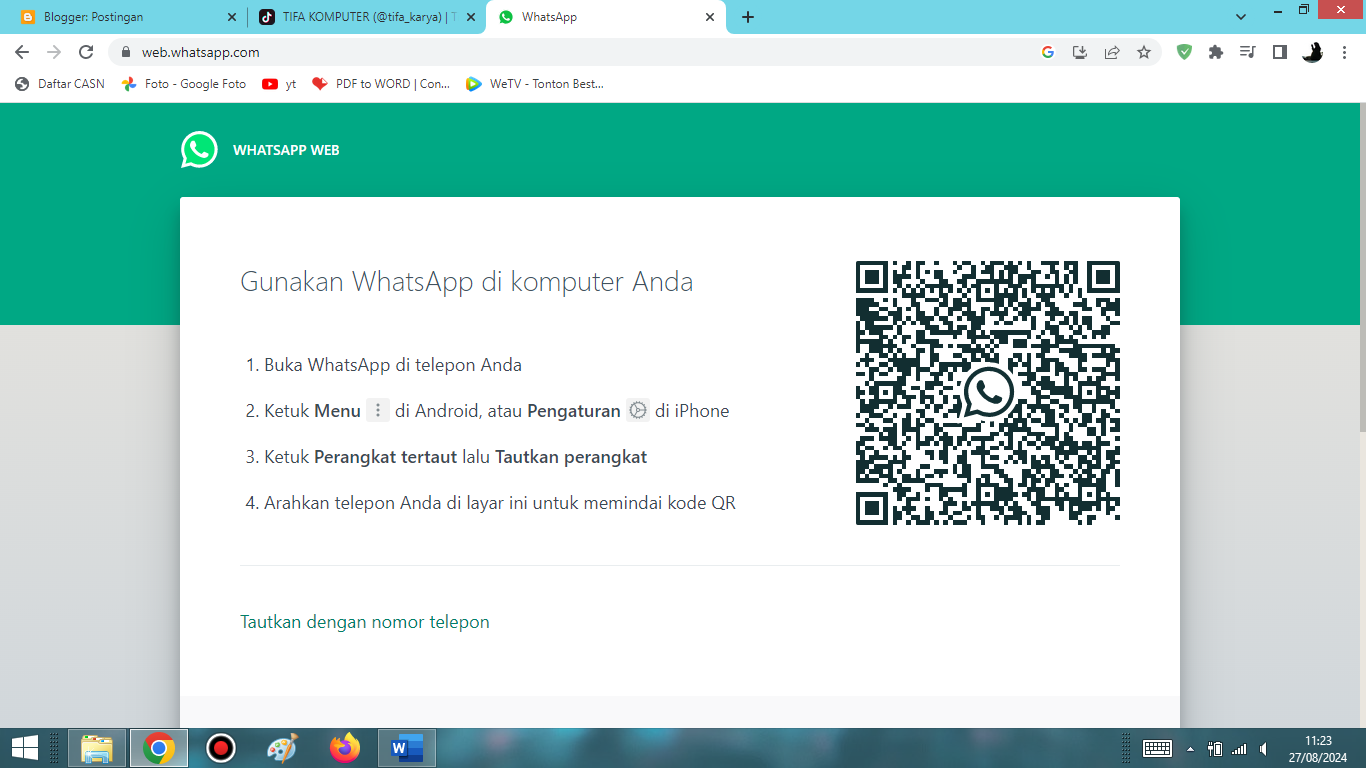This screenshot has width=1366, height=768.
Task: Open the screen recorder taskbar icon
Action: point(221,748)
